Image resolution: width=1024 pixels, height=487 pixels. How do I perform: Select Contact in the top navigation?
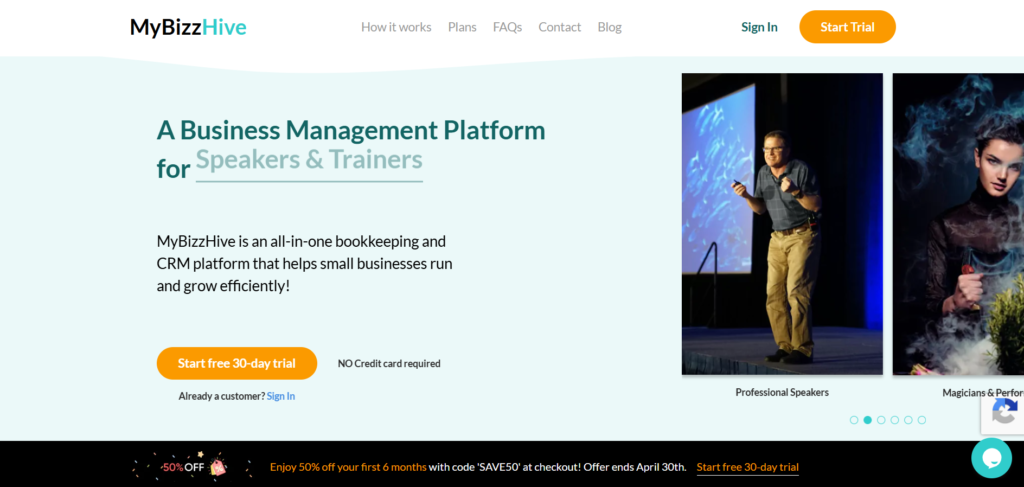click(x=559, y=27)
